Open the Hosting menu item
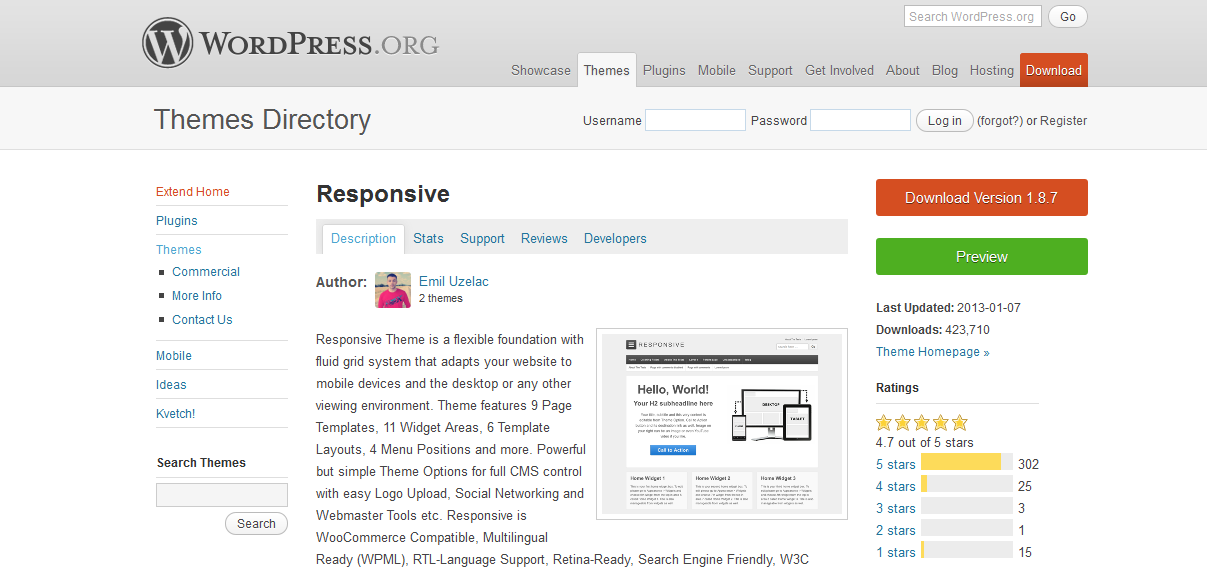This screenshot has width=1207, height=573. click(992, 70)
